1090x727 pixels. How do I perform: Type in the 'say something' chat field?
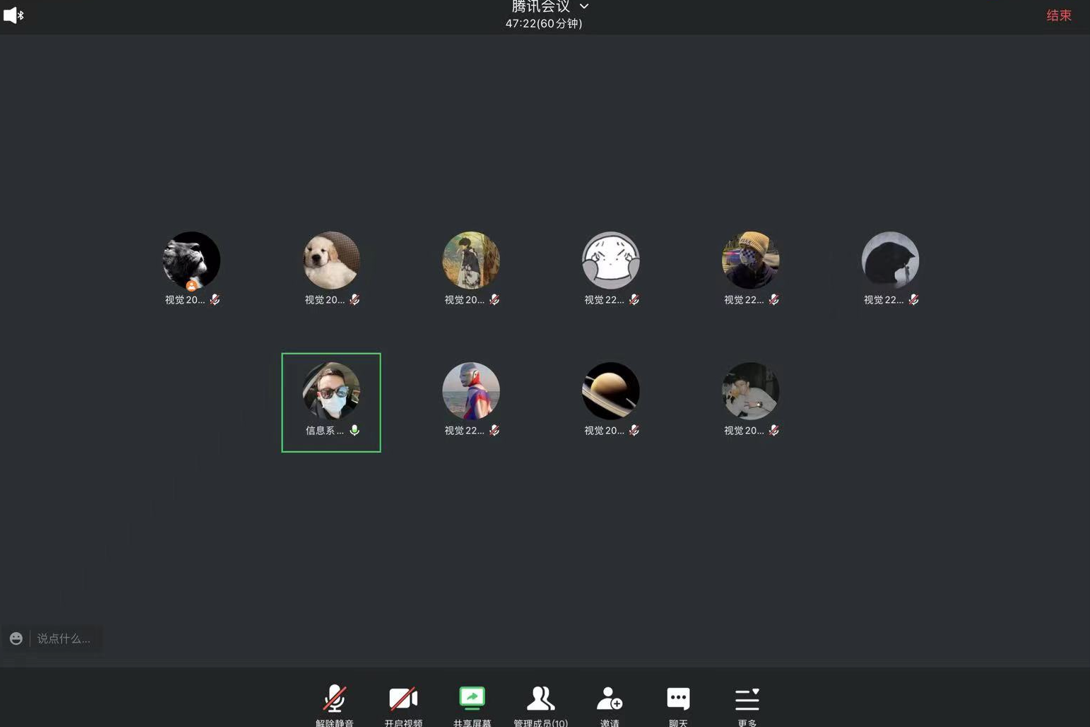(x=64, y=639)
